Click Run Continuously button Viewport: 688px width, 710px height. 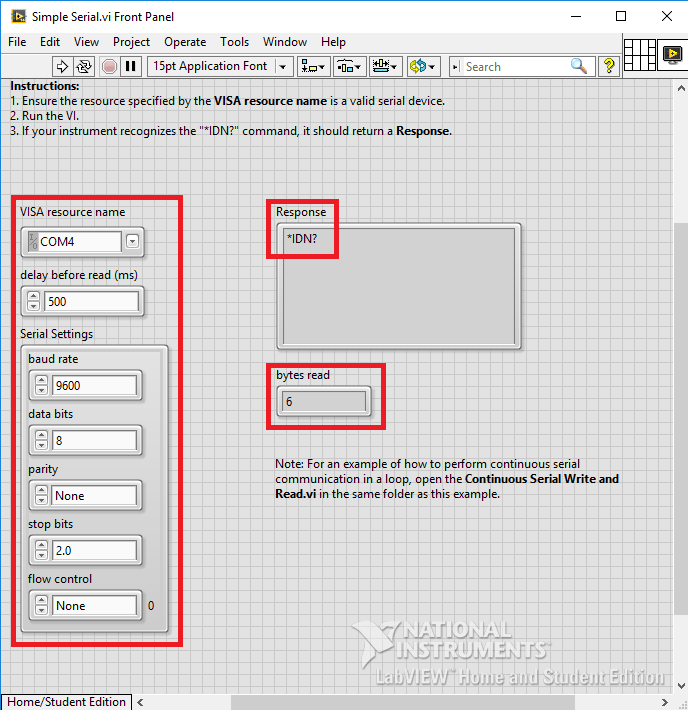coord(84,67)
